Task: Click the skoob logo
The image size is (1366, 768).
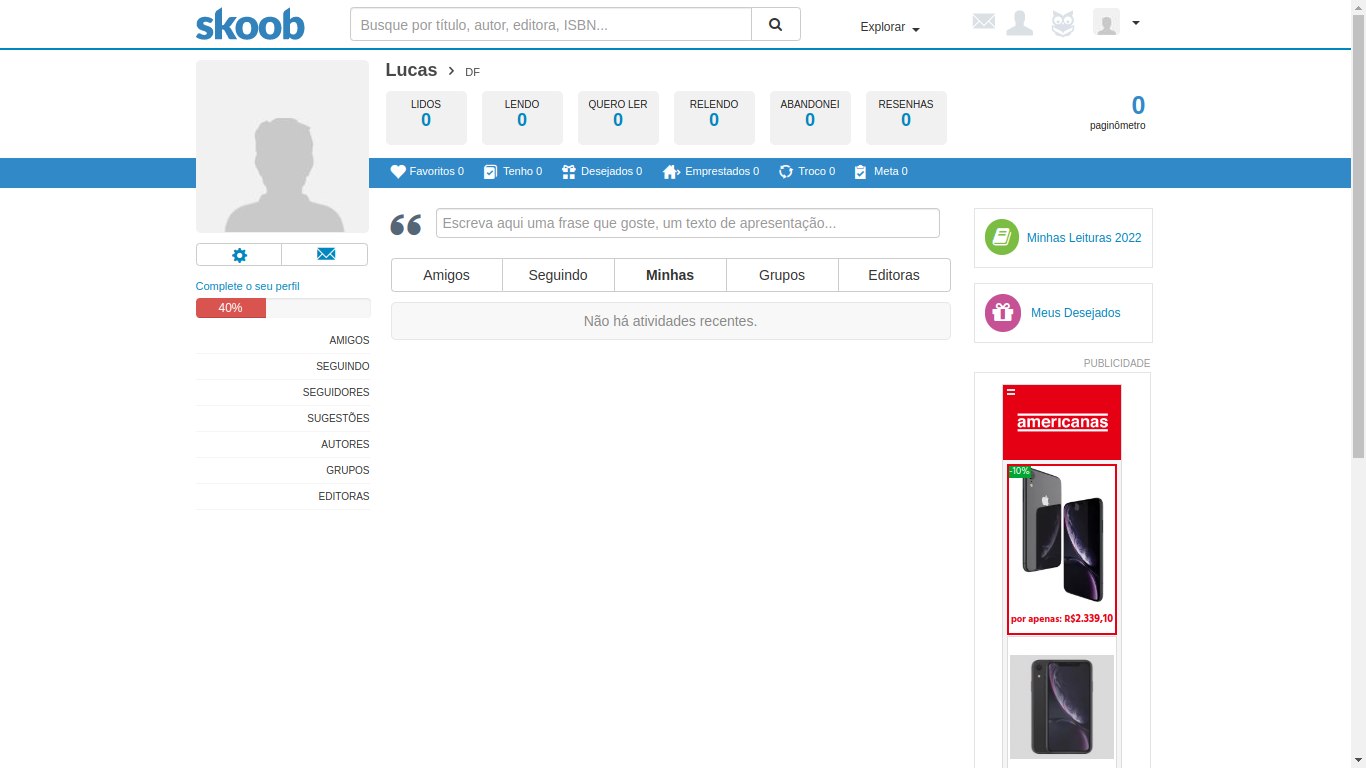Action: tap(250, 24)
